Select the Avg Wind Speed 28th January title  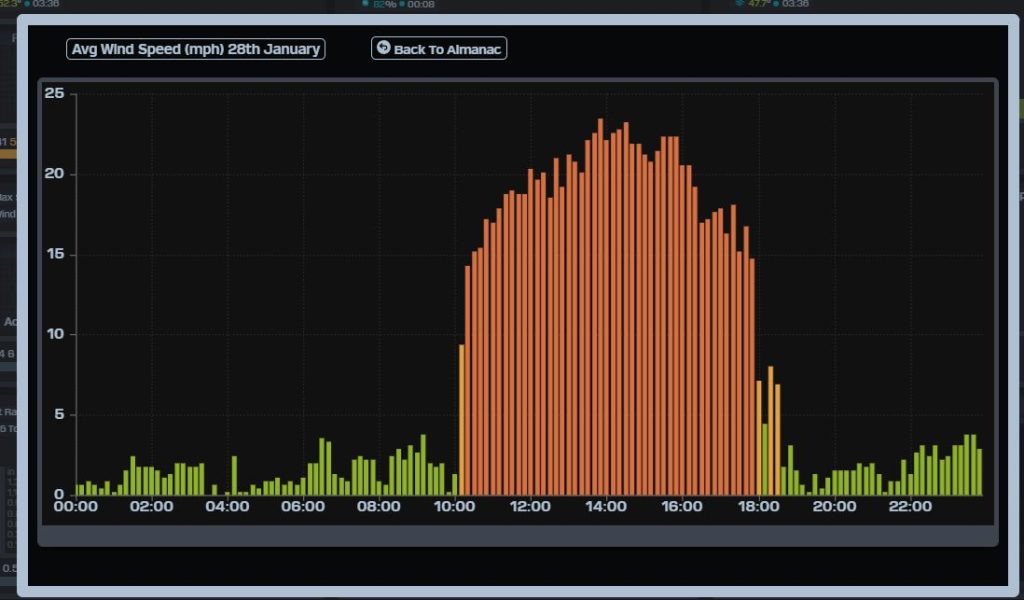[x=196, y=48]
